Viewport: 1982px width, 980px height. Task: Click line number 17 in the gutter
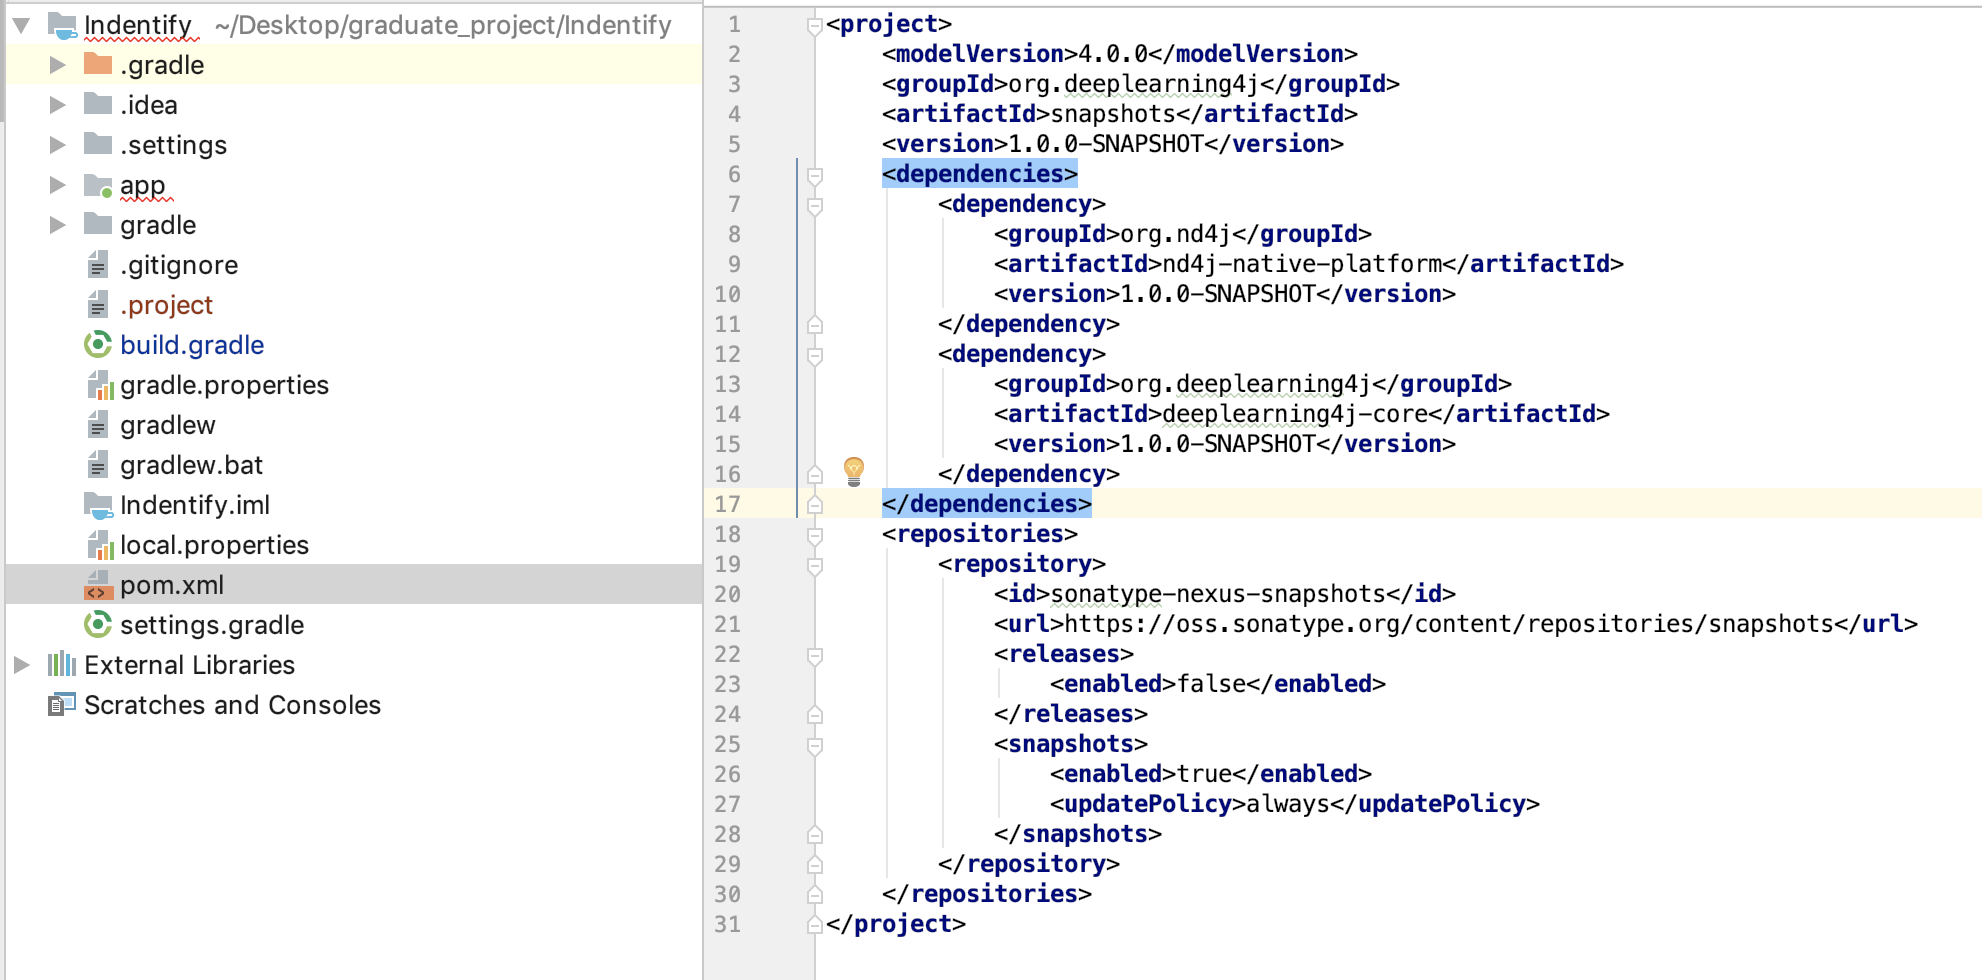(729, 503)
